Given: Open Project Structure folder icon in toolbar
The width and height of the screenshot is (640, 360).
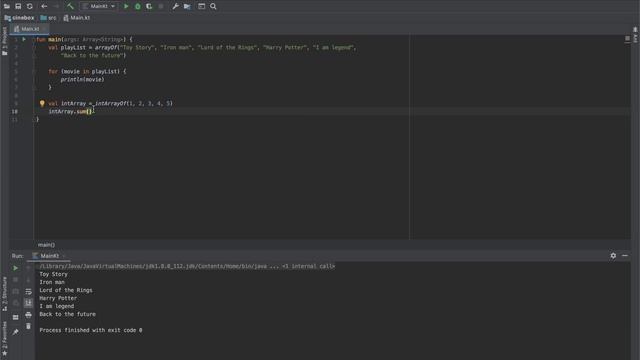Looking at the screenshot, I should 187,6.
